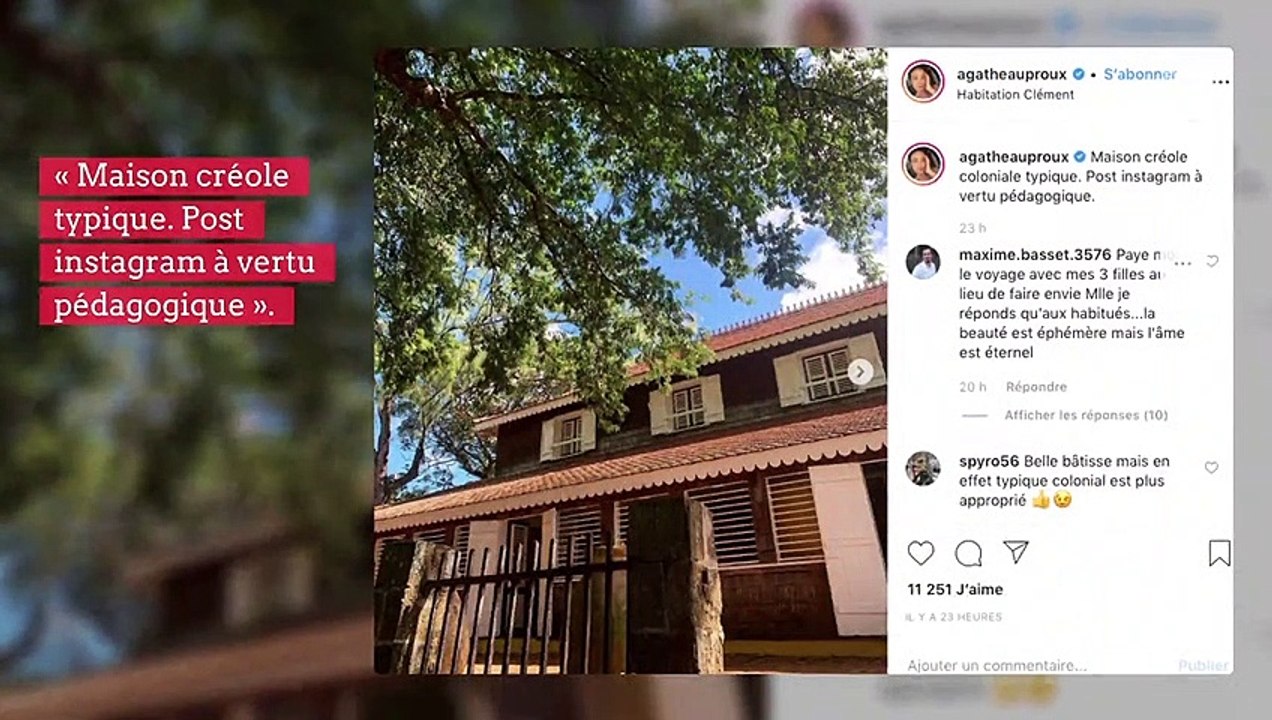Share post via paper plane icon
Image resolution: width=1272 pixels, height=720 pixels.
[1016, 552]
